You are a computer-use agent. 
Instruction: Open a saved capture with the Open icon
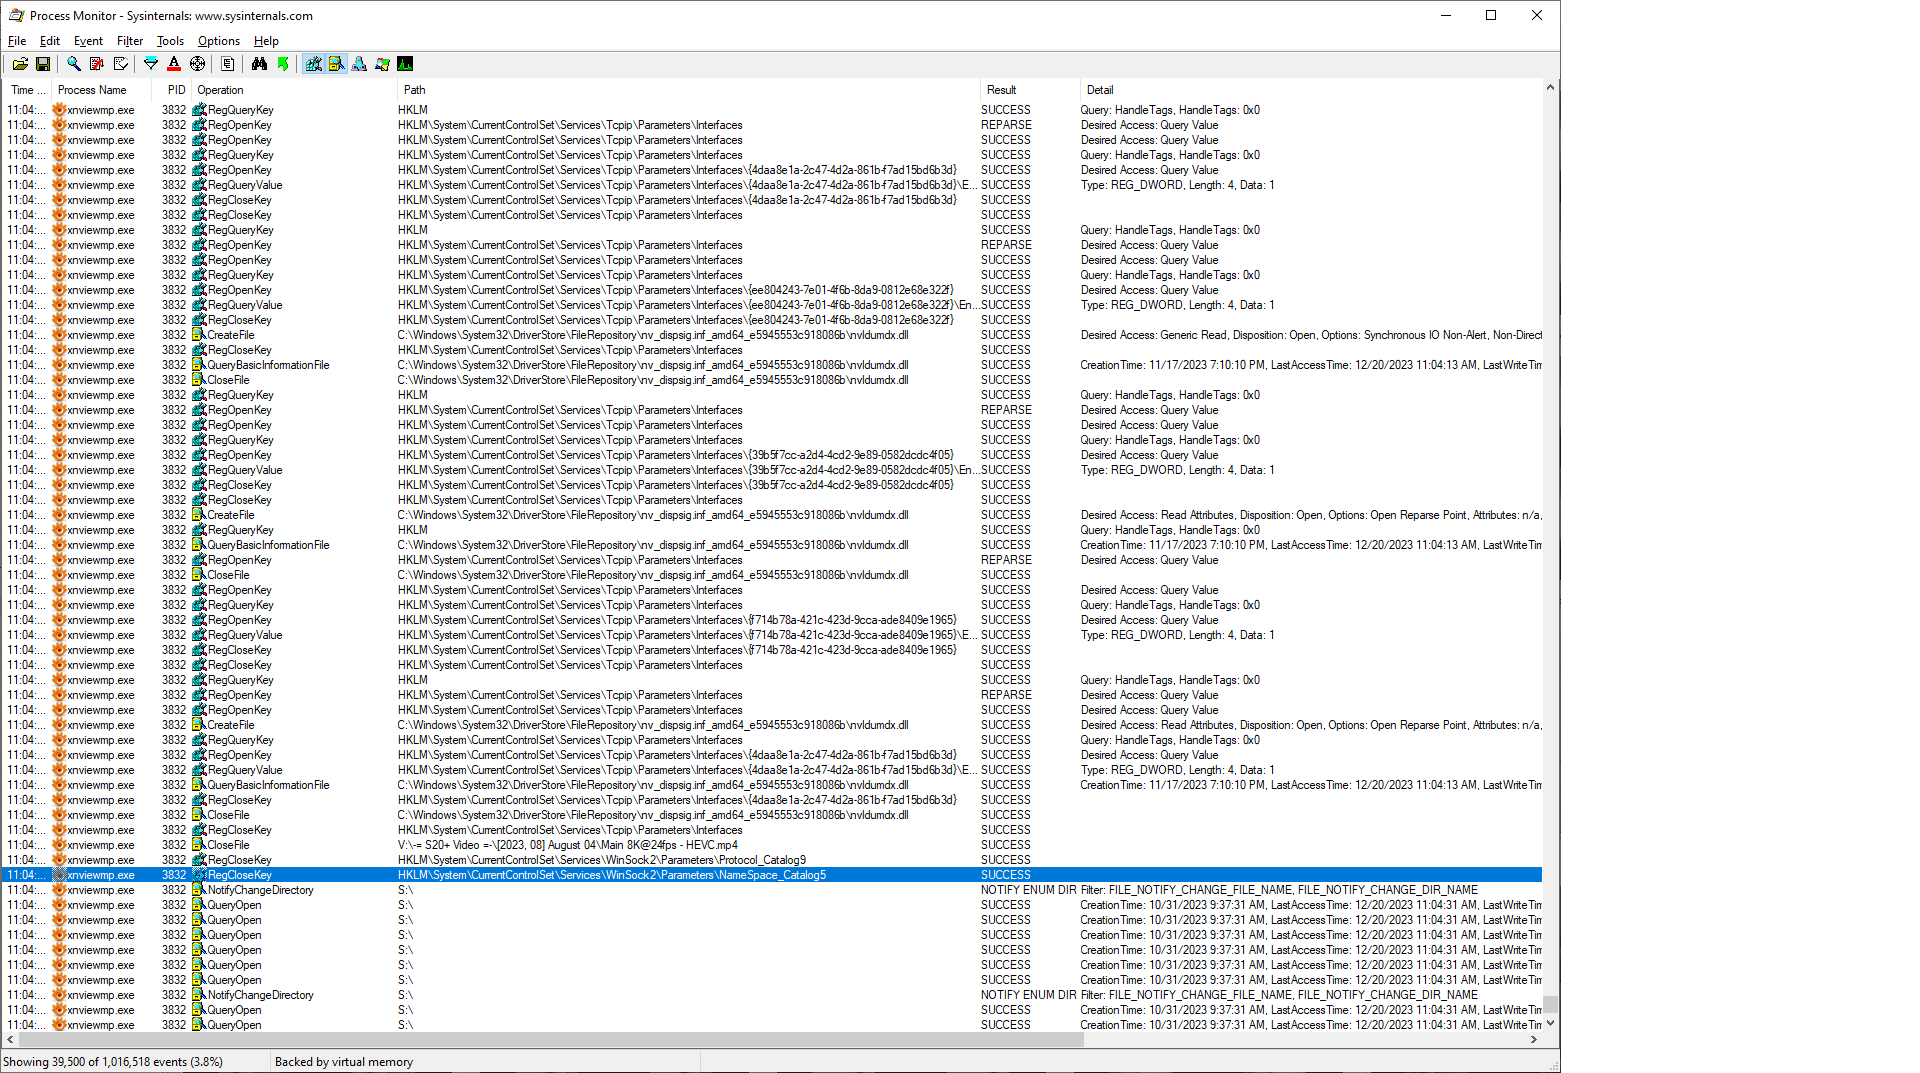click(x=20, y=64)
